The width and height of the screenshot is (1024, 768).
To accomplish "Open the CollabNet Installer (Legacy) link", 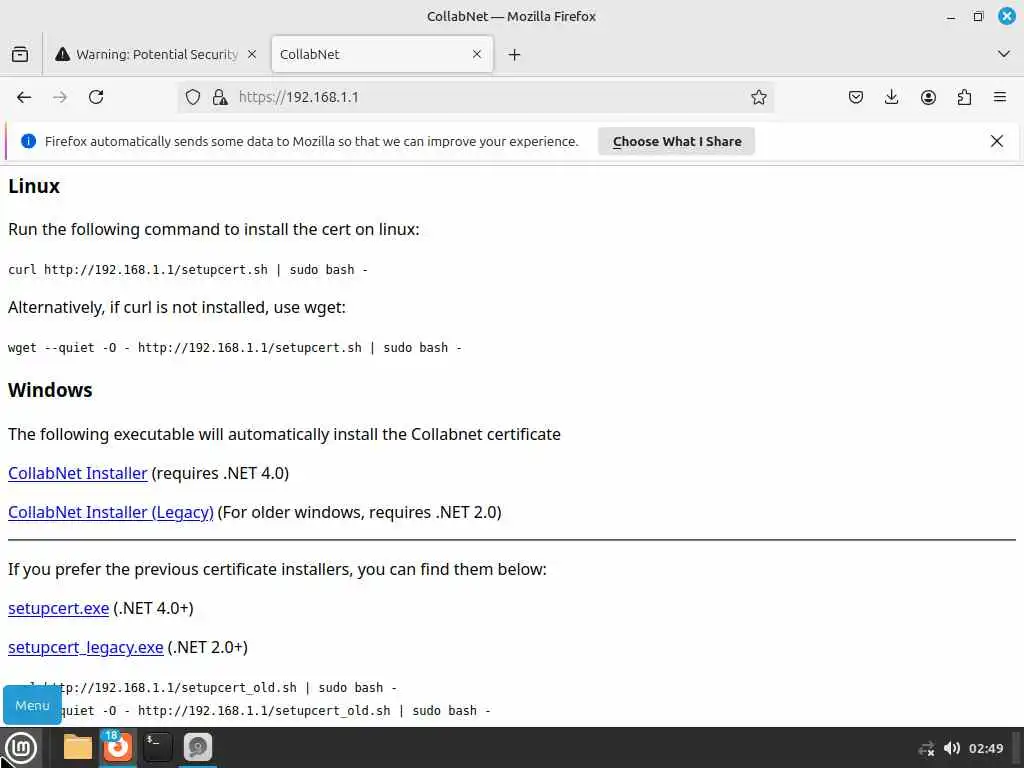I will point(110,512).
